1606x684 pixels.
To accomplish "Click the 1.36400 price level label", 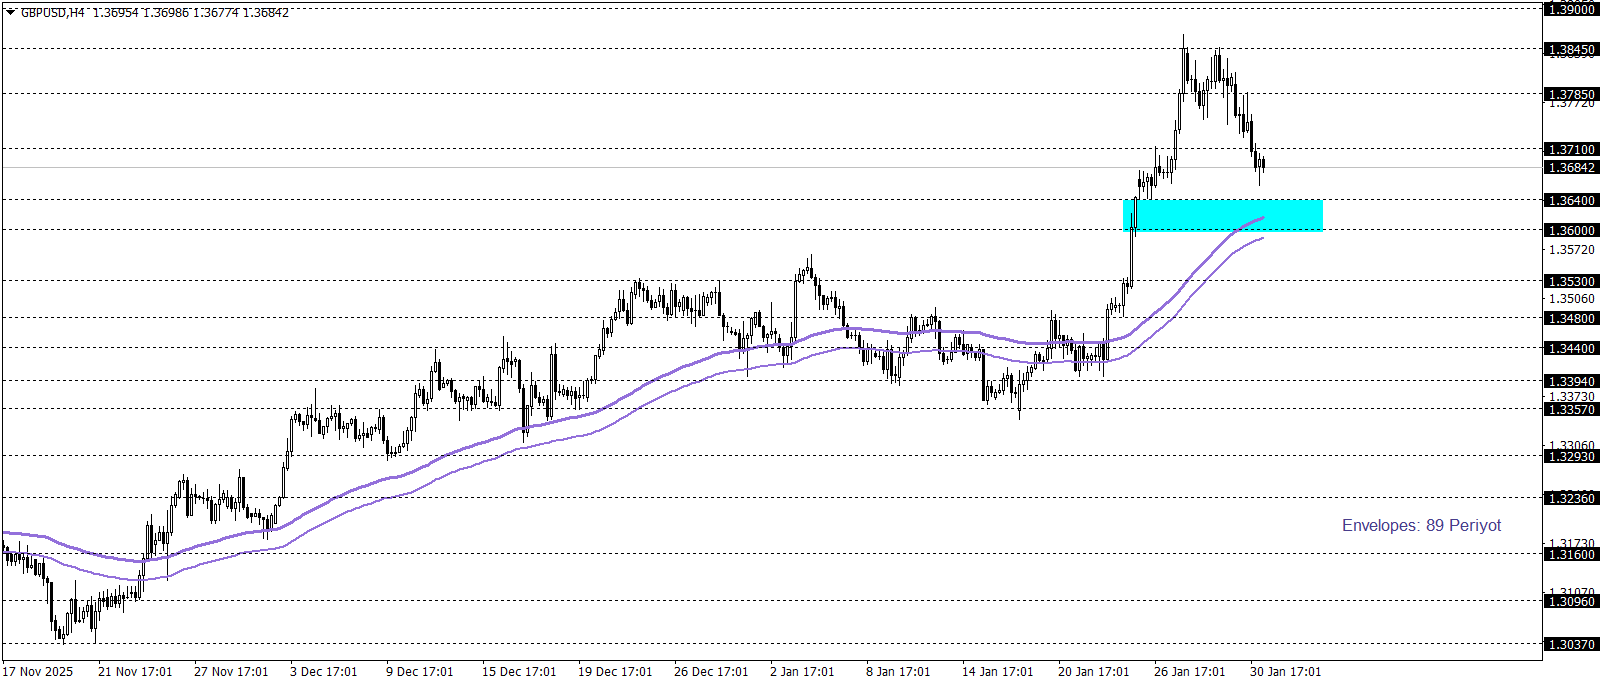I will 1571,200.
